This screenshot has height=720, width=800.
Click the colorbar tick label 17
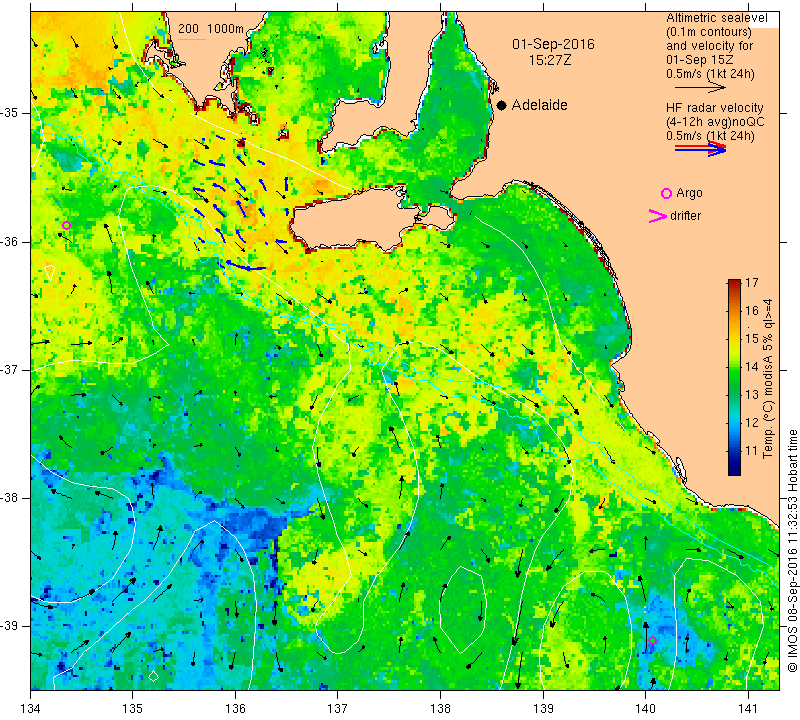752,283
